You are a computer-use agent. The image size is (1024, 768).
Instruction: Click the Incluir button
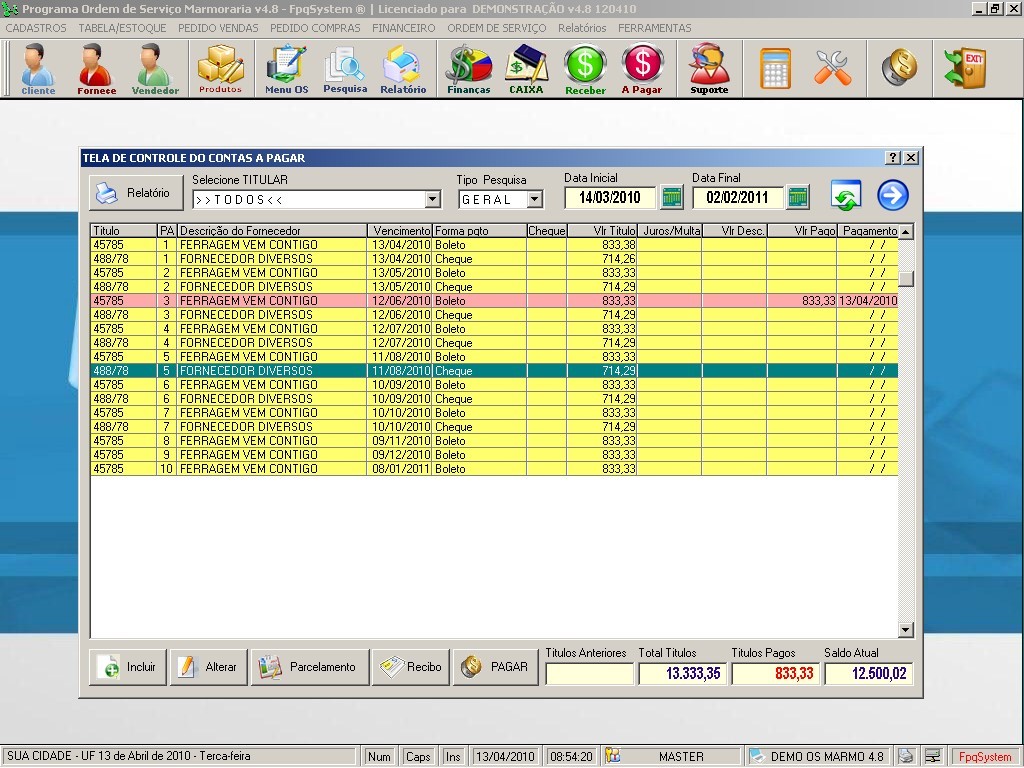127,667
